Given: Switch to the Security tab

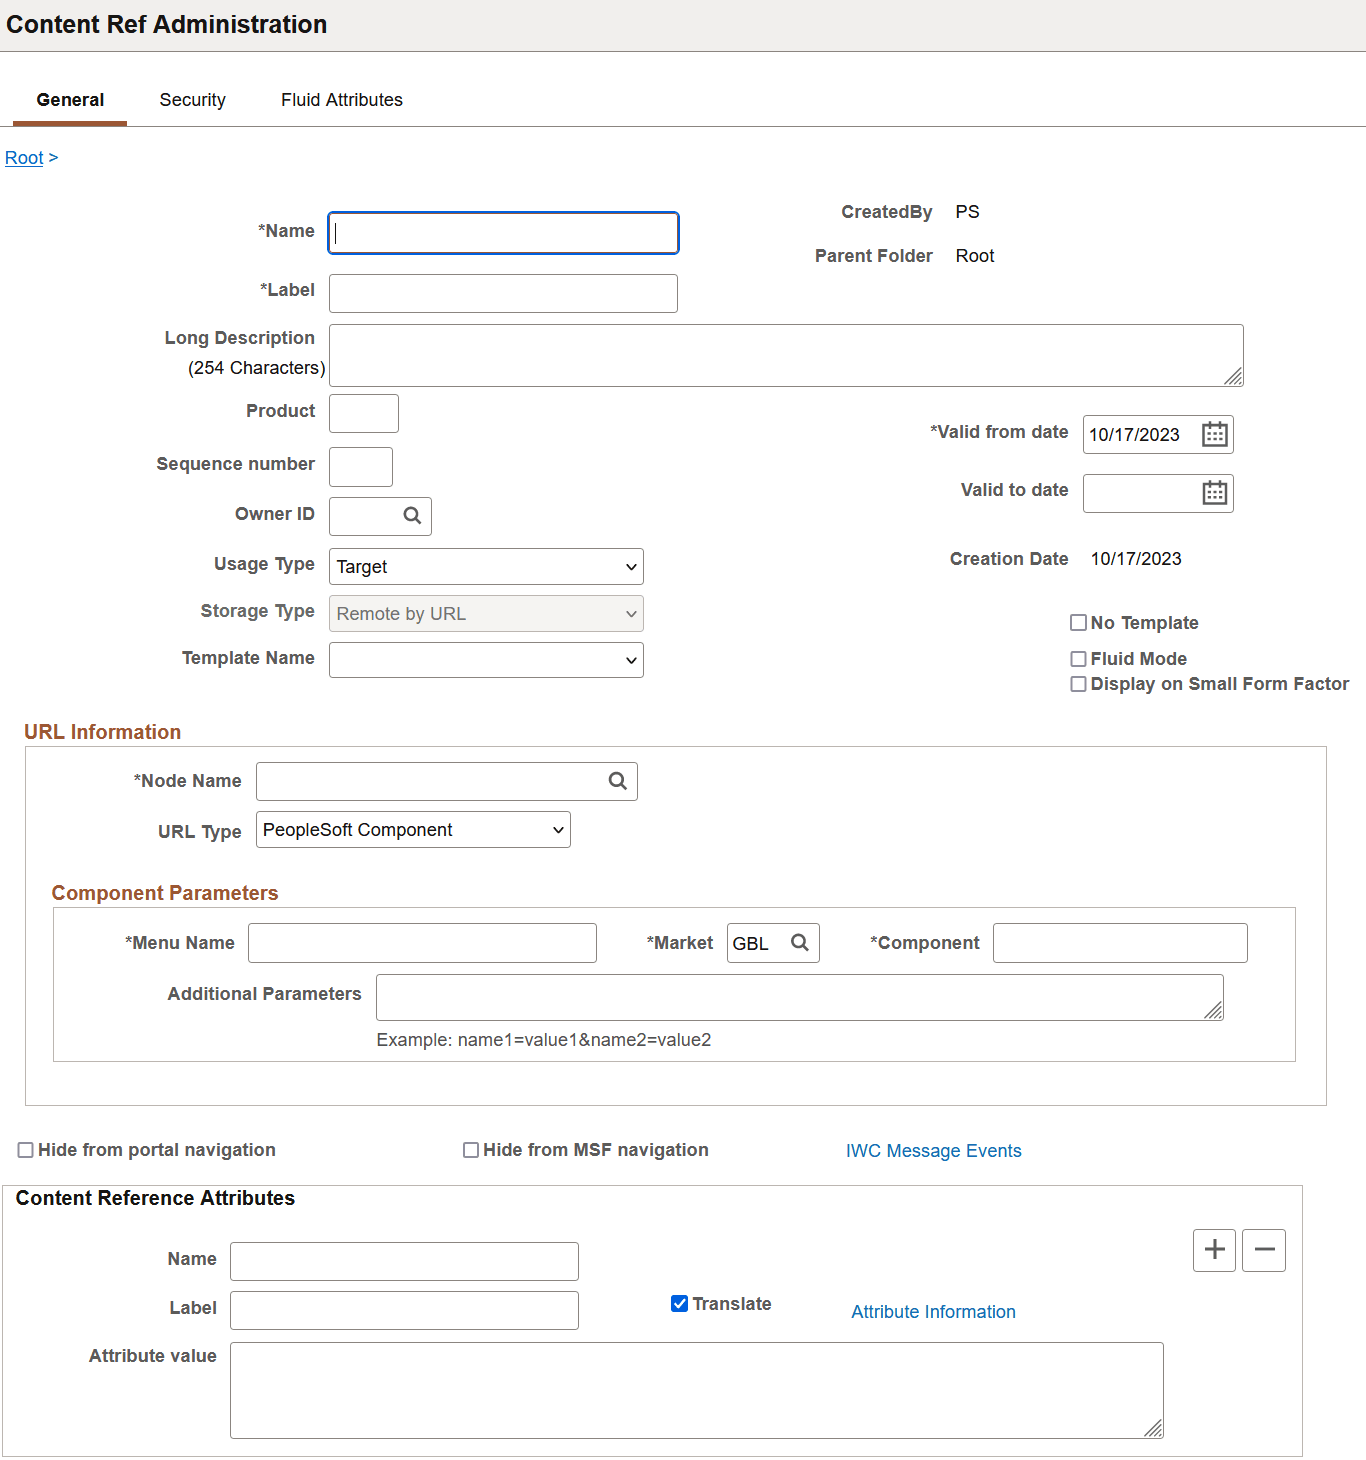Looking at the screenshot, I should tap(192, 99).
